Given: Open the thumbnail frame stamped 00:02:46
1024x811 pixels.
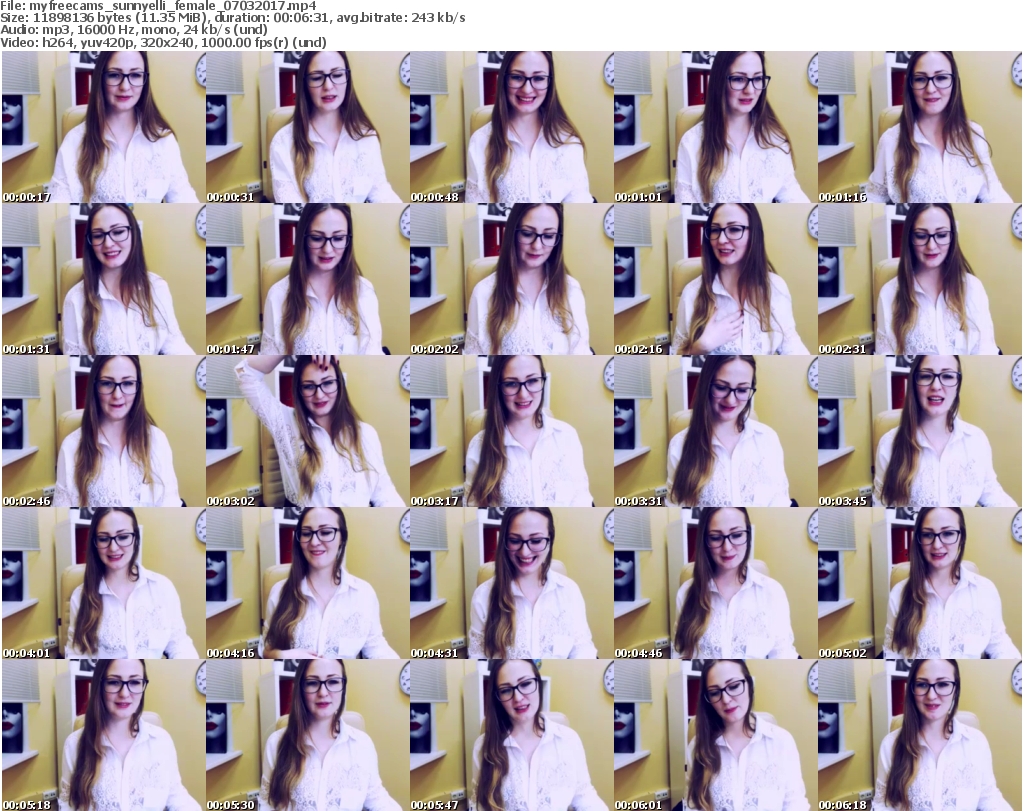Looking at the screenshot, I should click(x=103, y=431).
